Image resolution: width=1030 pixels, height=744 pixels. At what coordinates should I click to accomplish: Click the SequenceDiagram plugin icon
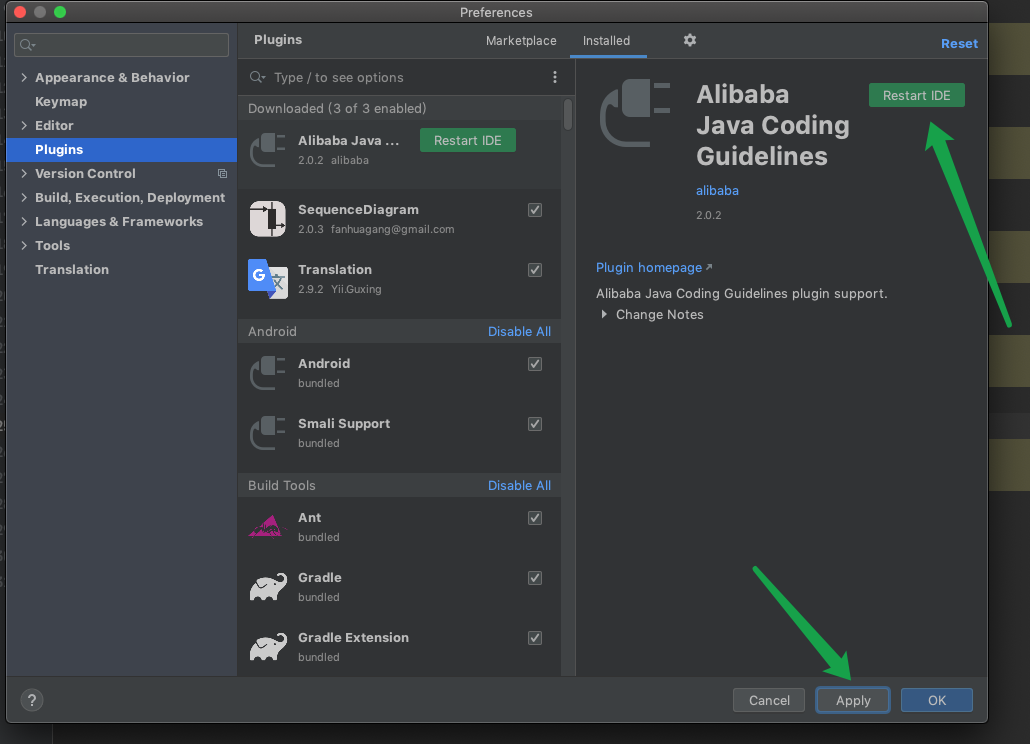click(x=267, y=219)
